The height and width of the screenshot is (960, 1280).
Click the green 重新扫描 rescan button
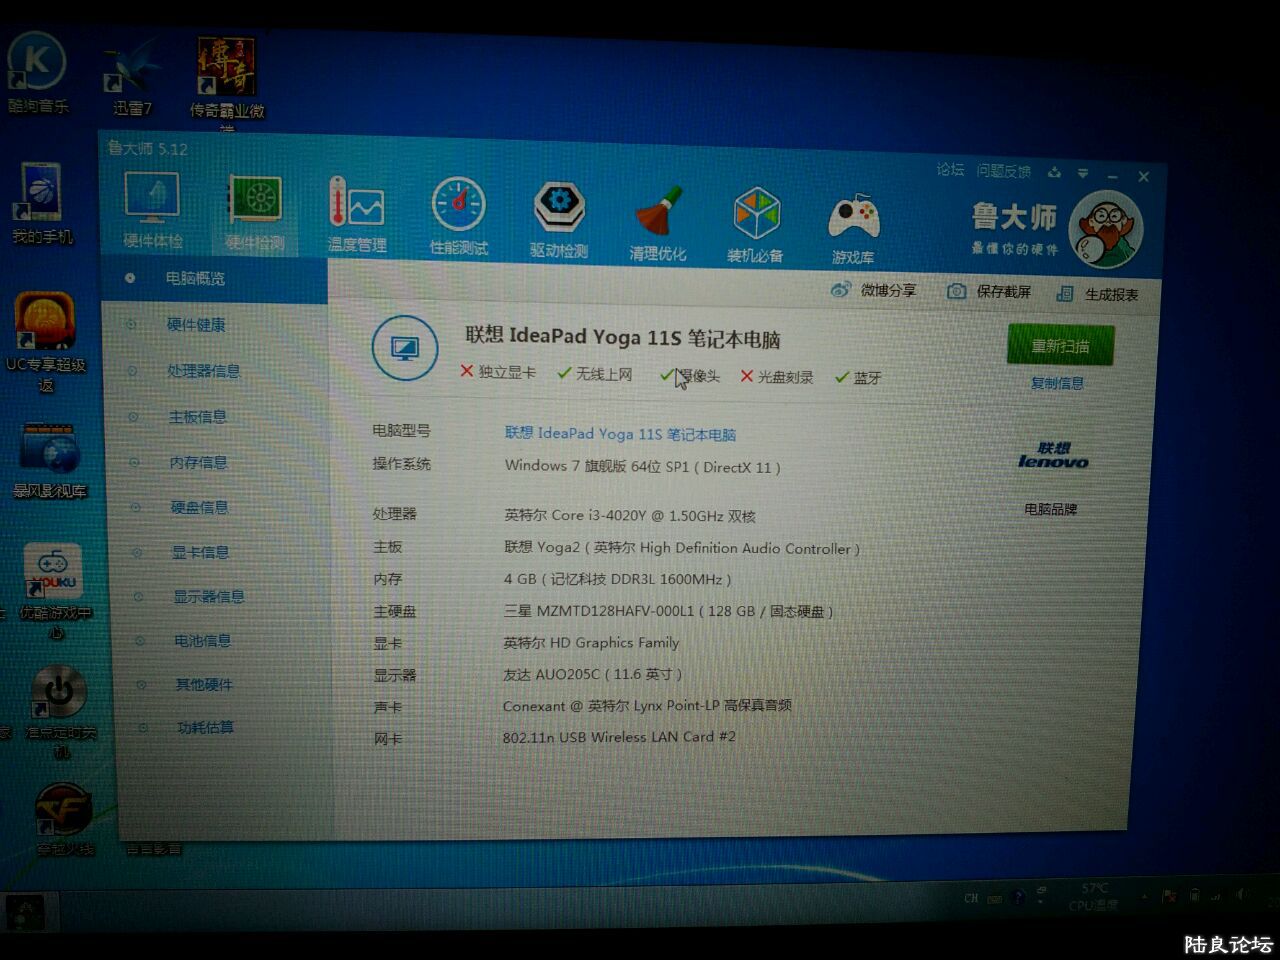coord(1060,346)
